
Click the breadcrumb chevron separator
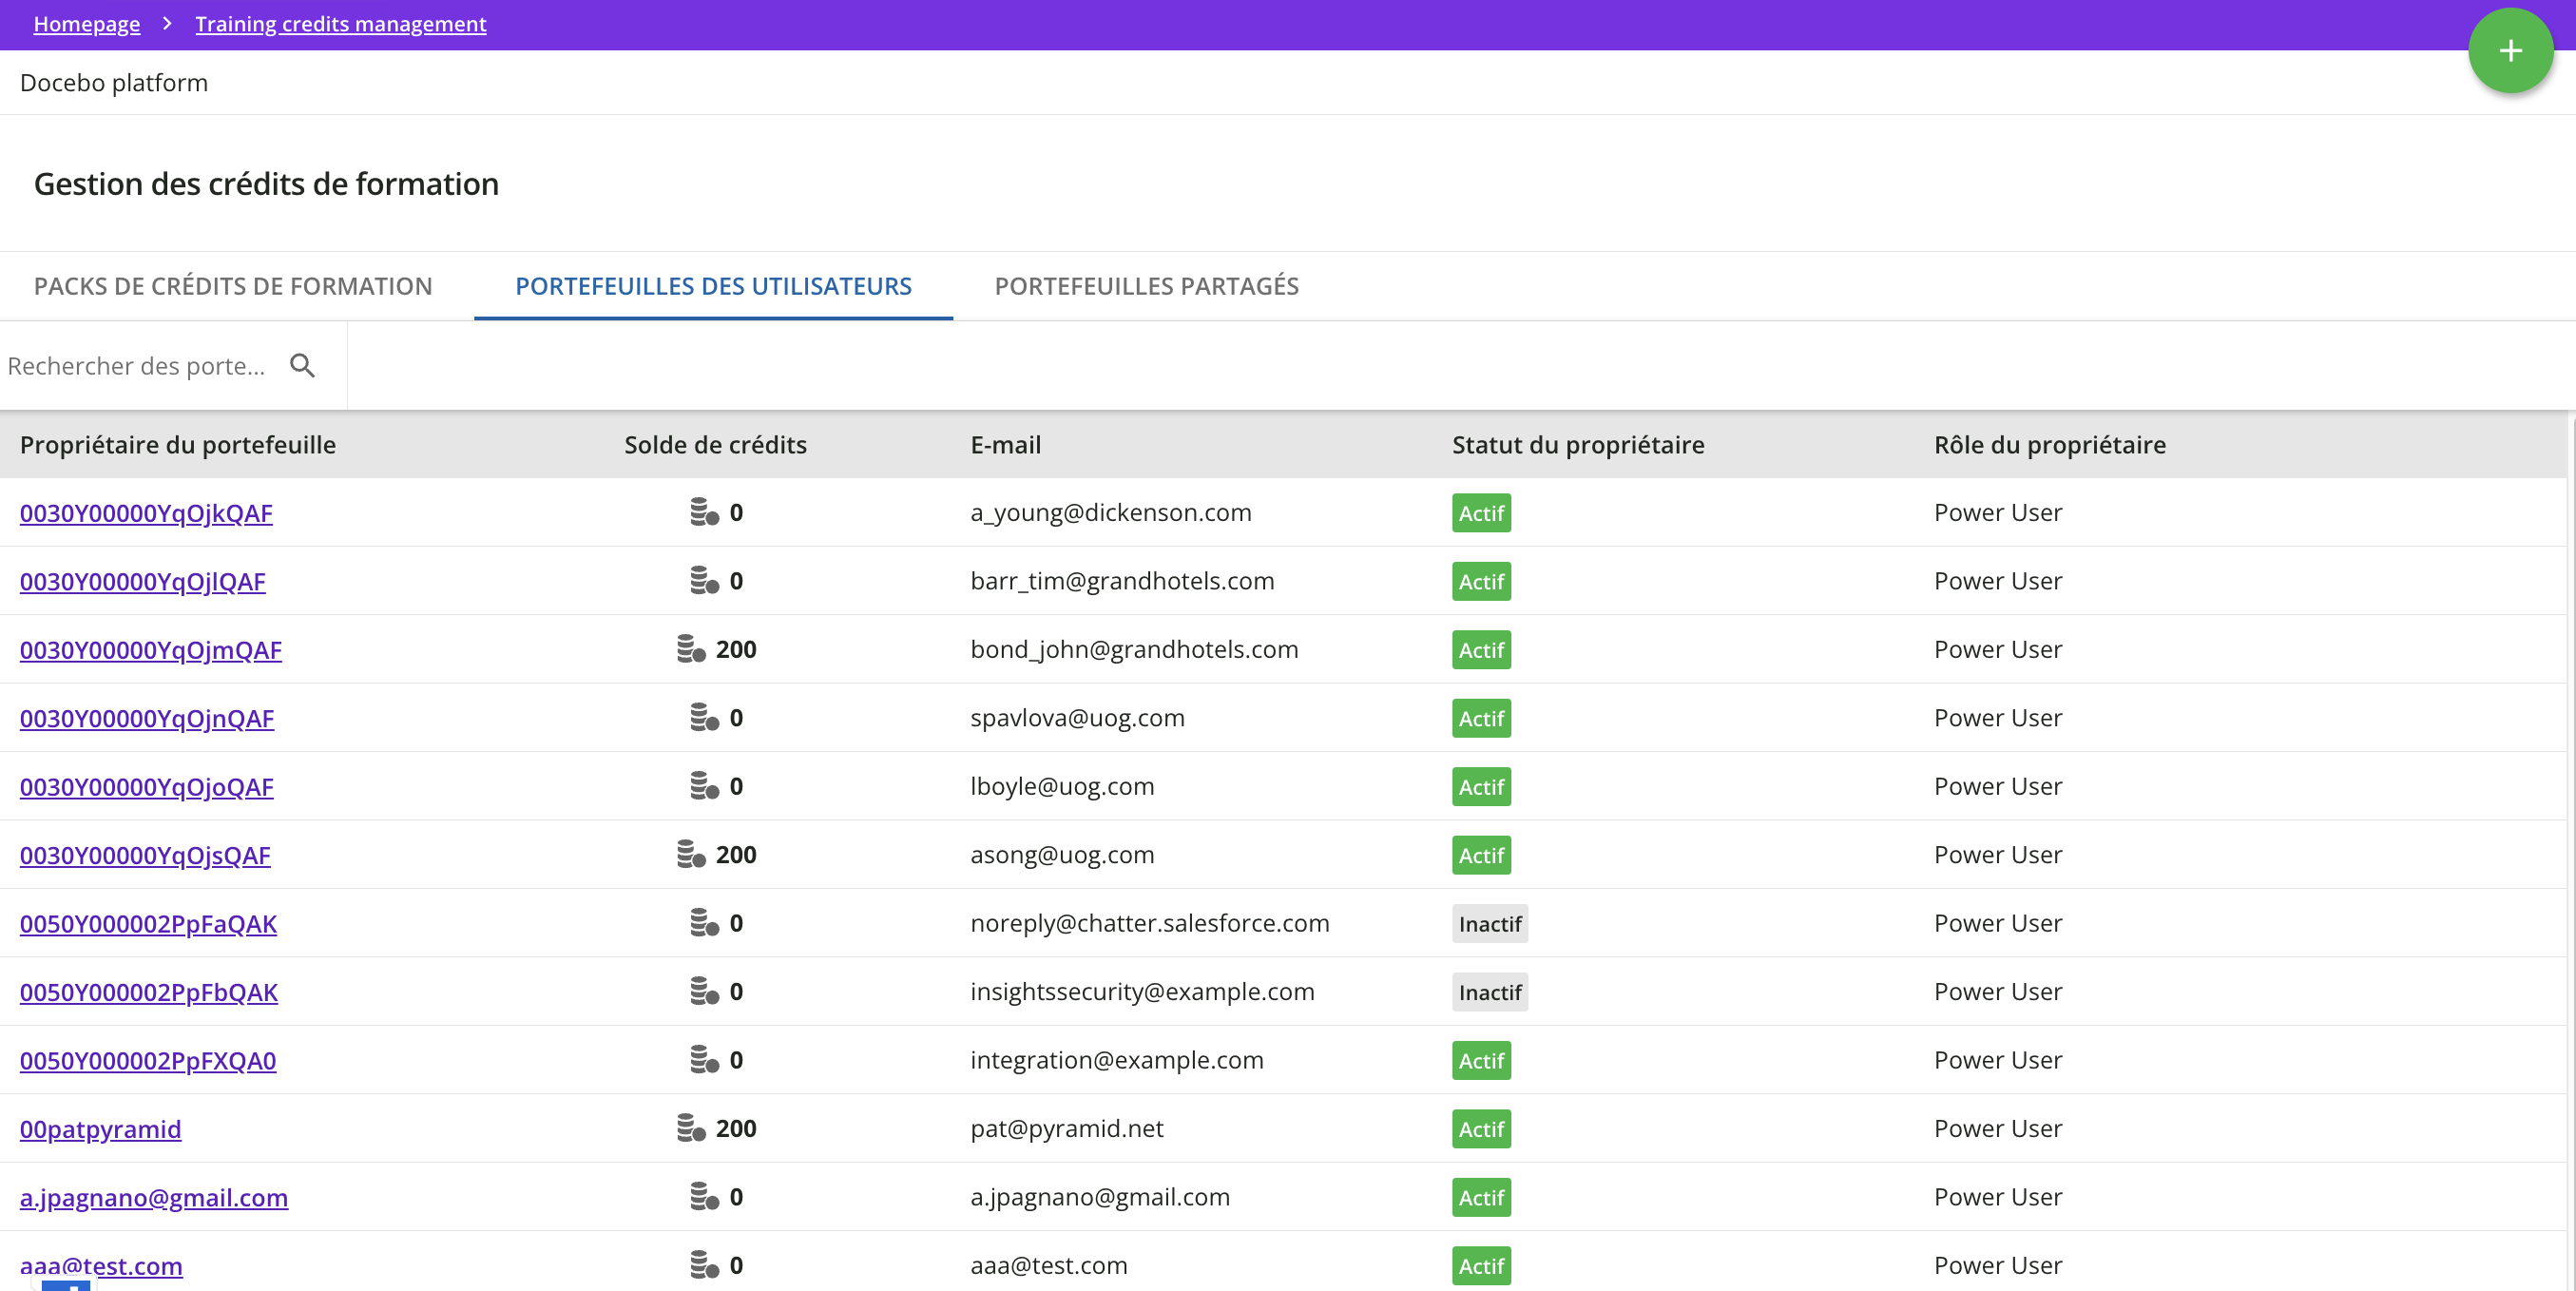click(167, 23)
